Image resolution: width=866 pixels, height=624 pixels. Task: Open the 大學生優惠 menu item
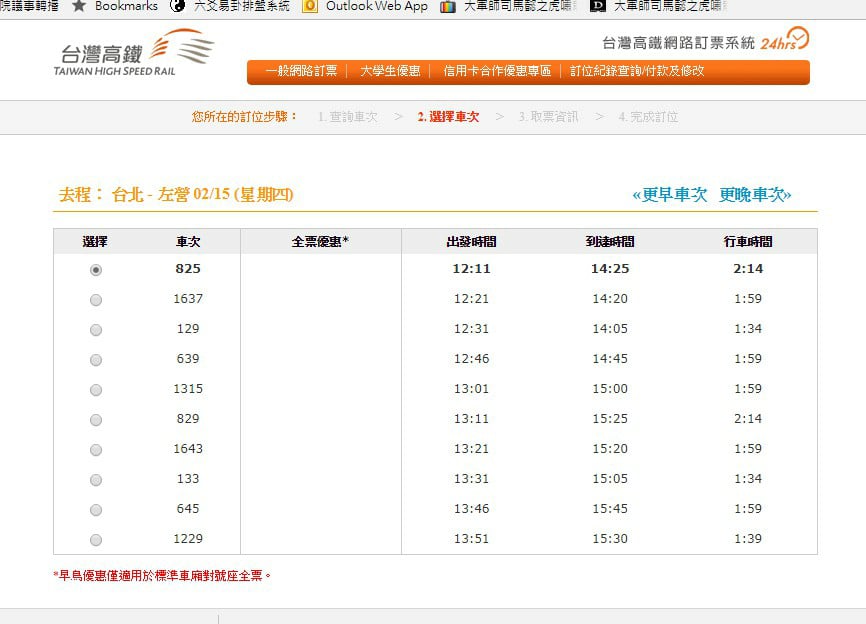coord(390,71)
